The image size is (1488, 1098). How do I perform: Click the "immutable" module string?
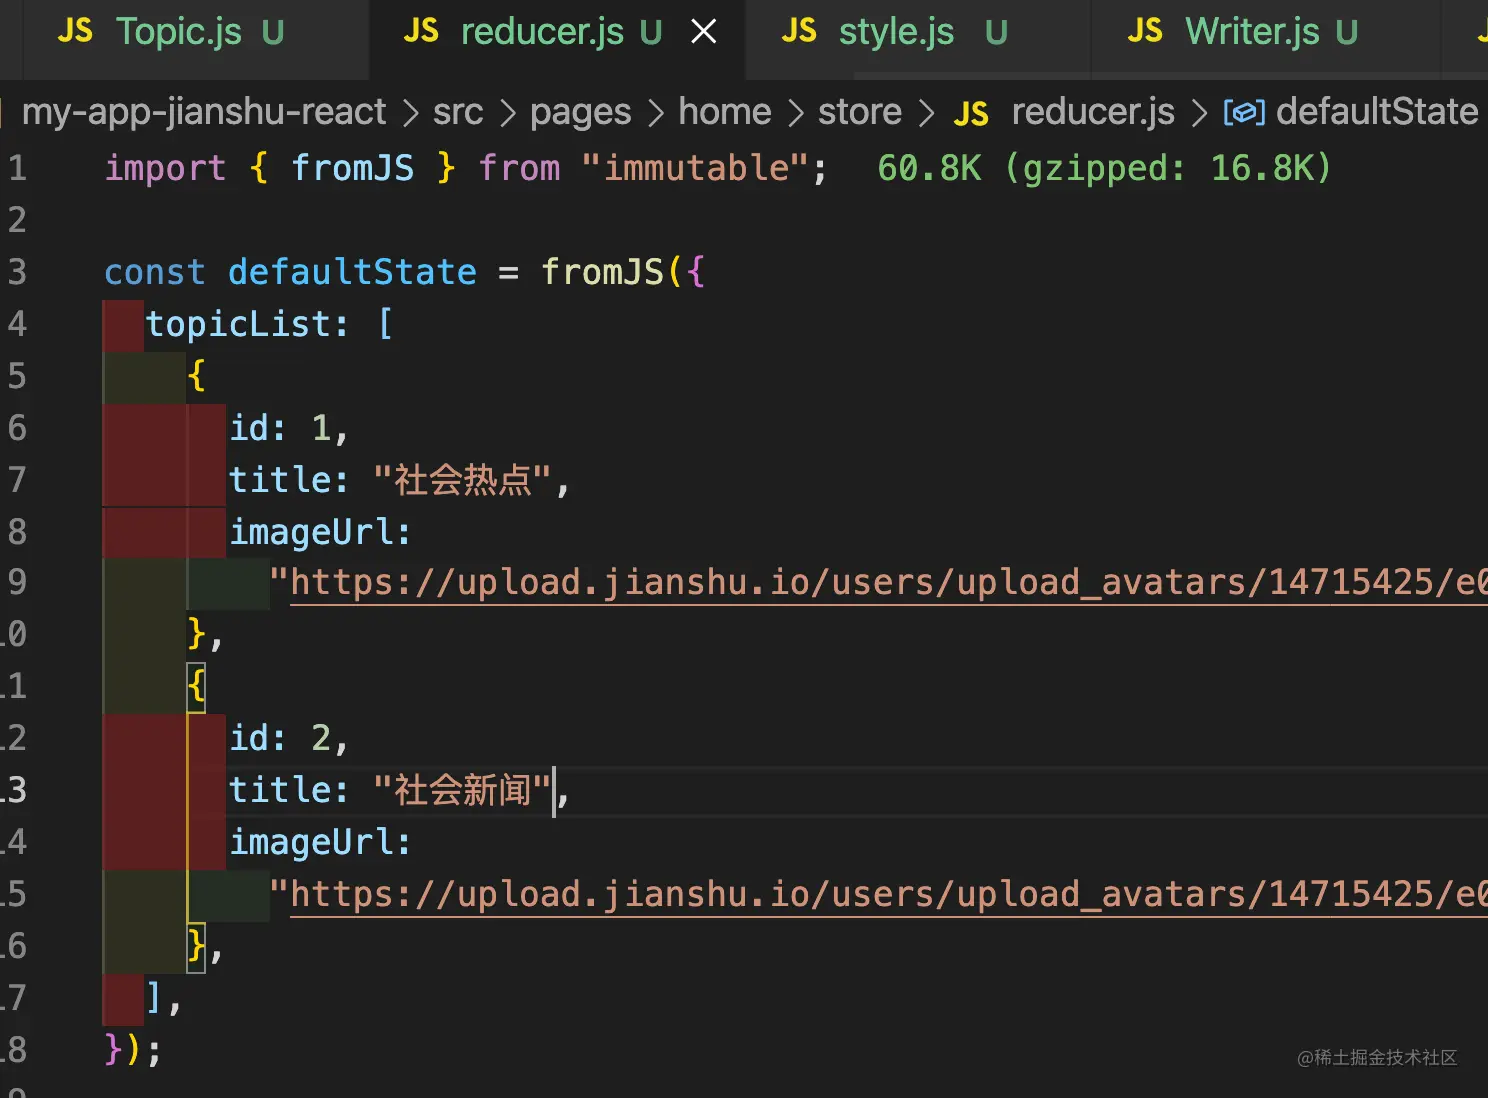tap(695, 168)
